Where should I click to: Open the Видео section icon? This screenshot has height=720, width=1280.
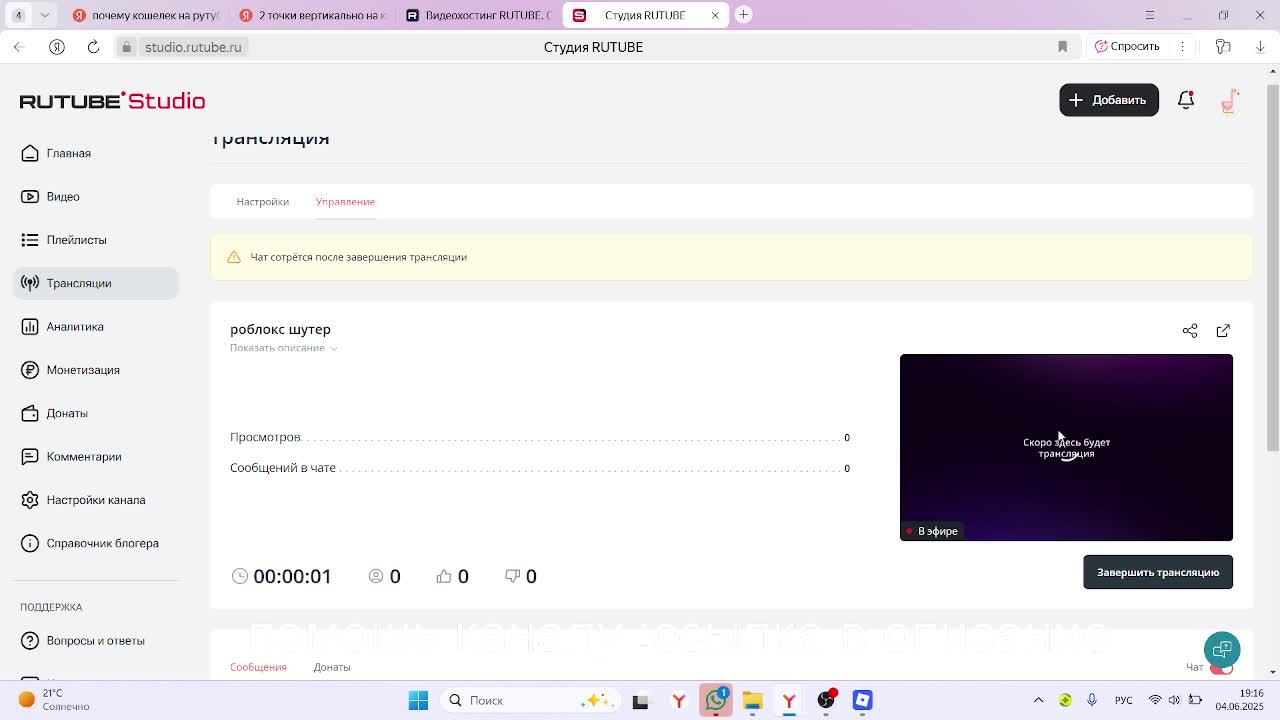click(30, 197)
